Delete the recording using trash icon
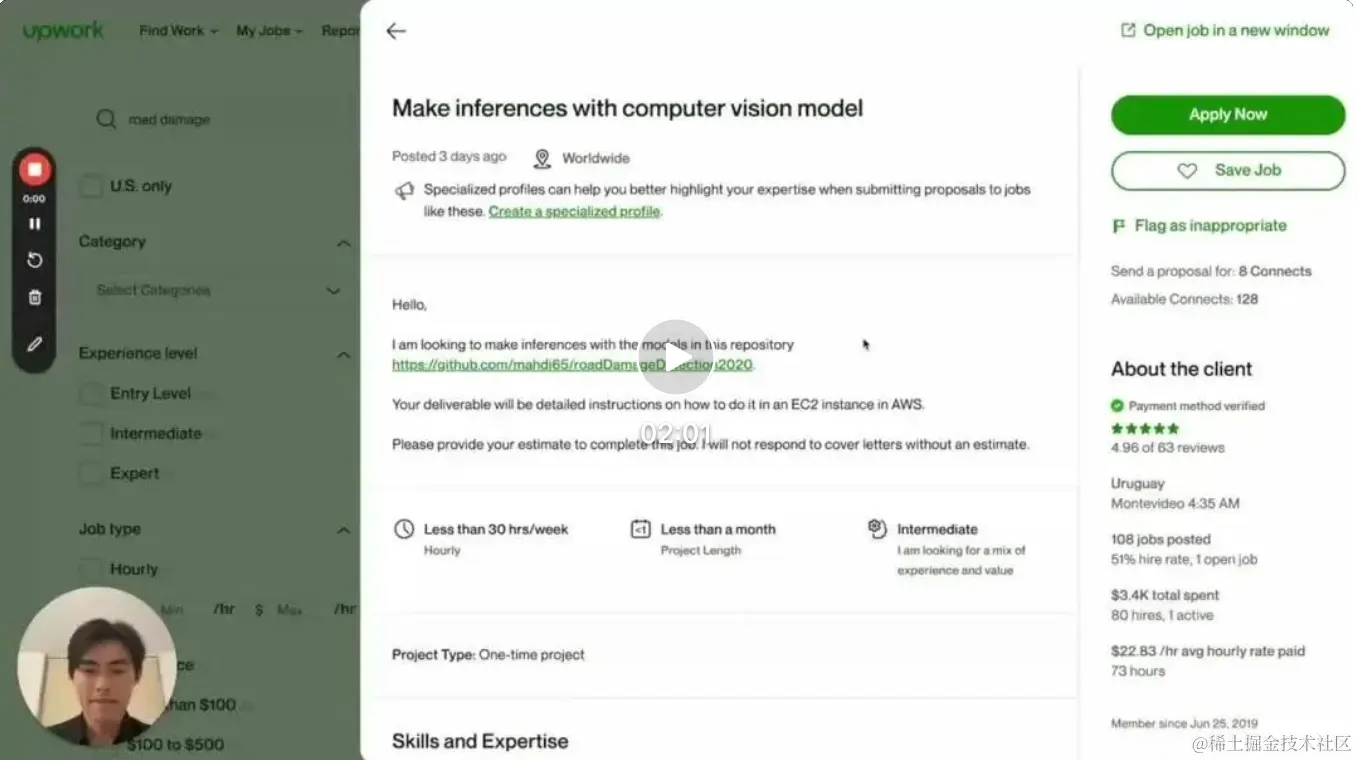The width and height of the screenshot is (1358, 760). [35, 297]
